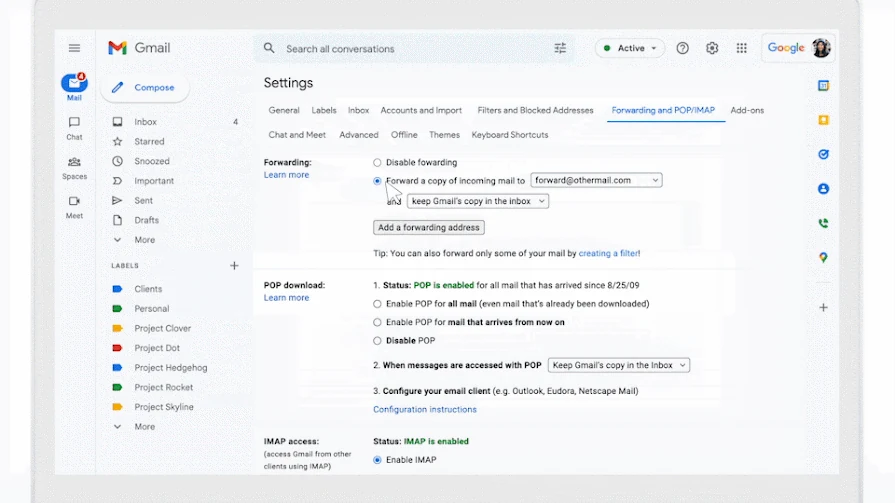Screen dimensions: 895x503
Task: Get add-ons with the plus icon
Action: [823, 308]
